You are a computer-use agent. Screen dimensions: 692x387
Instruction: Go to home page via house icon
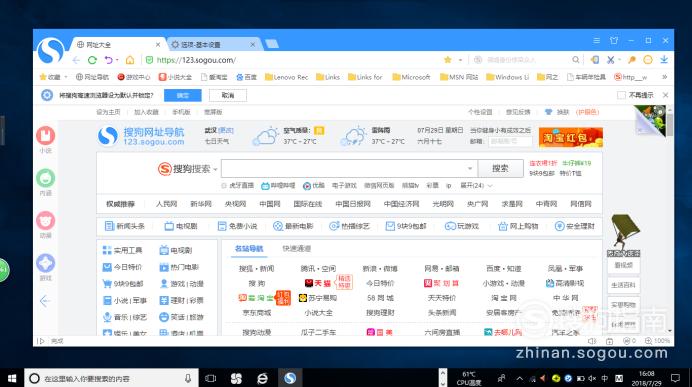[130, 60]
